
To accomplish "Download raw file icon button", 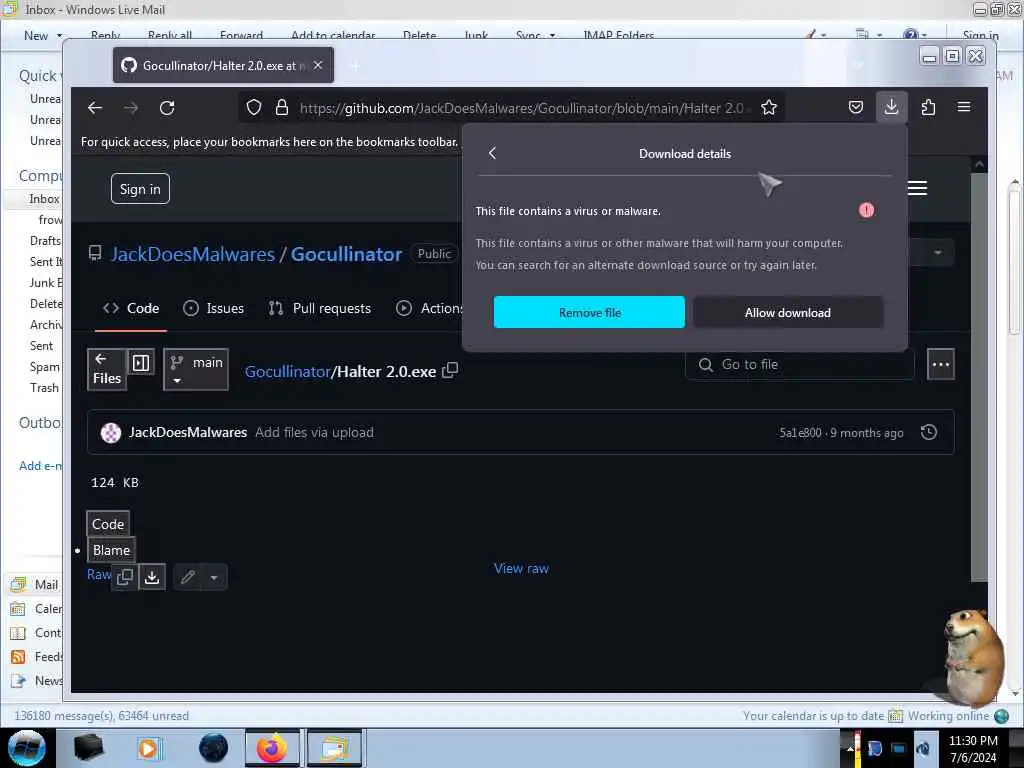I will 152,577.
